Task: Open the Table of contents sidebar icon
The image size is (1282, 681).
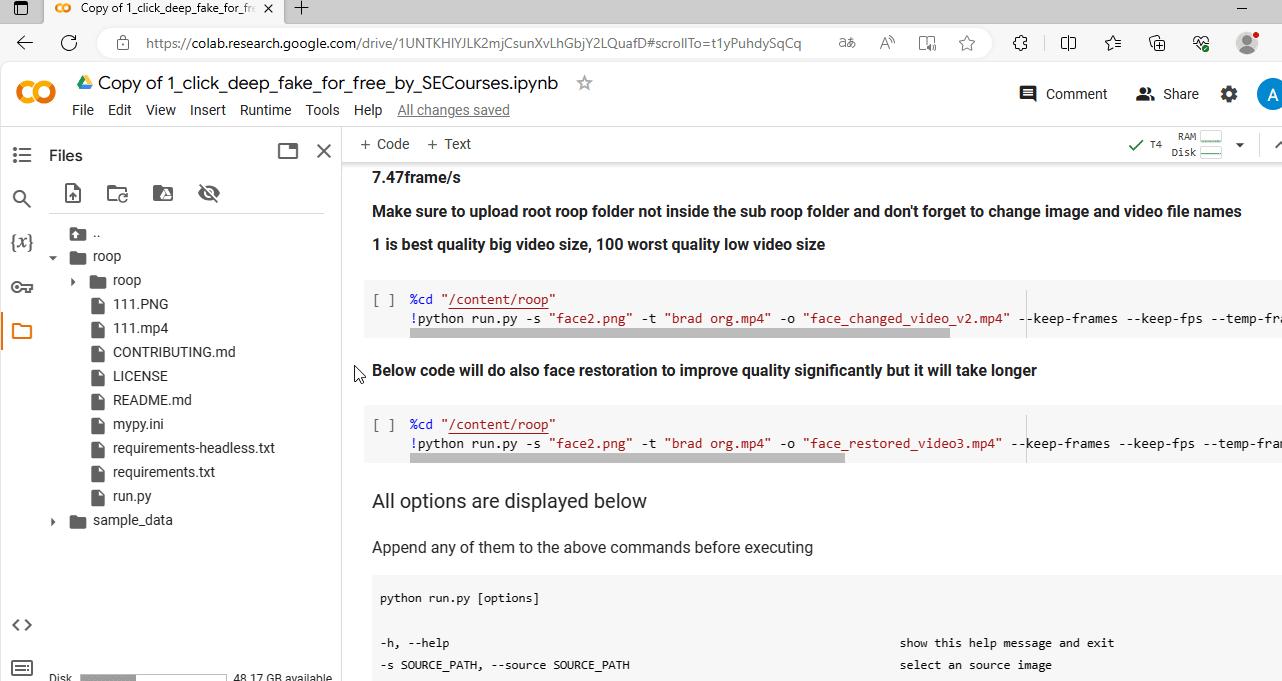Action: pyautogui.click(x=22, y=155)
